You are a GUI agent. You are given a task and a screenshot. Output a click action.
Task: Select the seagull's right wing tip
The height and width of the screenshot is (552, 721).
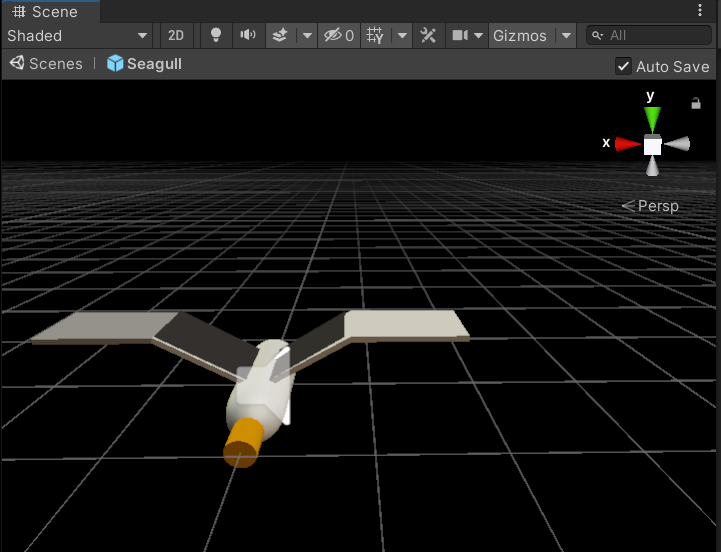tap(405, 325)
